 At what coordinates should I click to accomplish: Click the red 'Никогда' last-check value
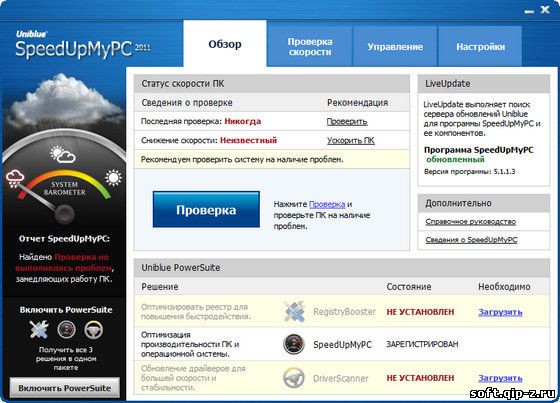tap(243, 121)
